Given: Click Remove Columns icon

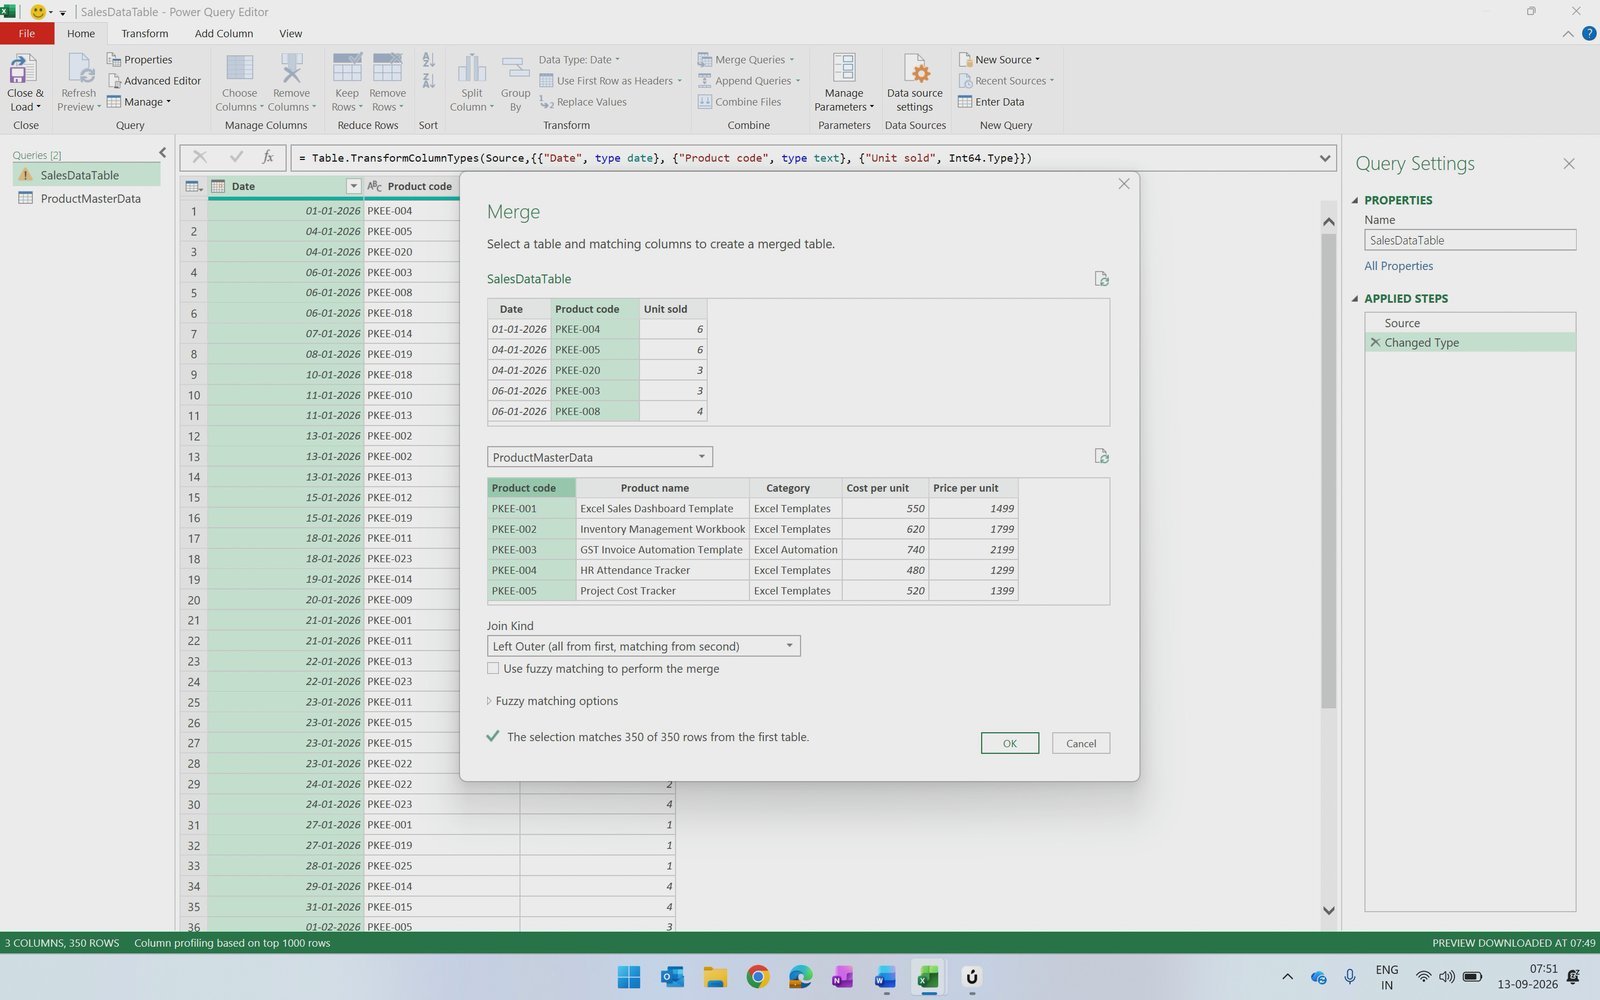Looking at the screenshot, I should [291, 68].
